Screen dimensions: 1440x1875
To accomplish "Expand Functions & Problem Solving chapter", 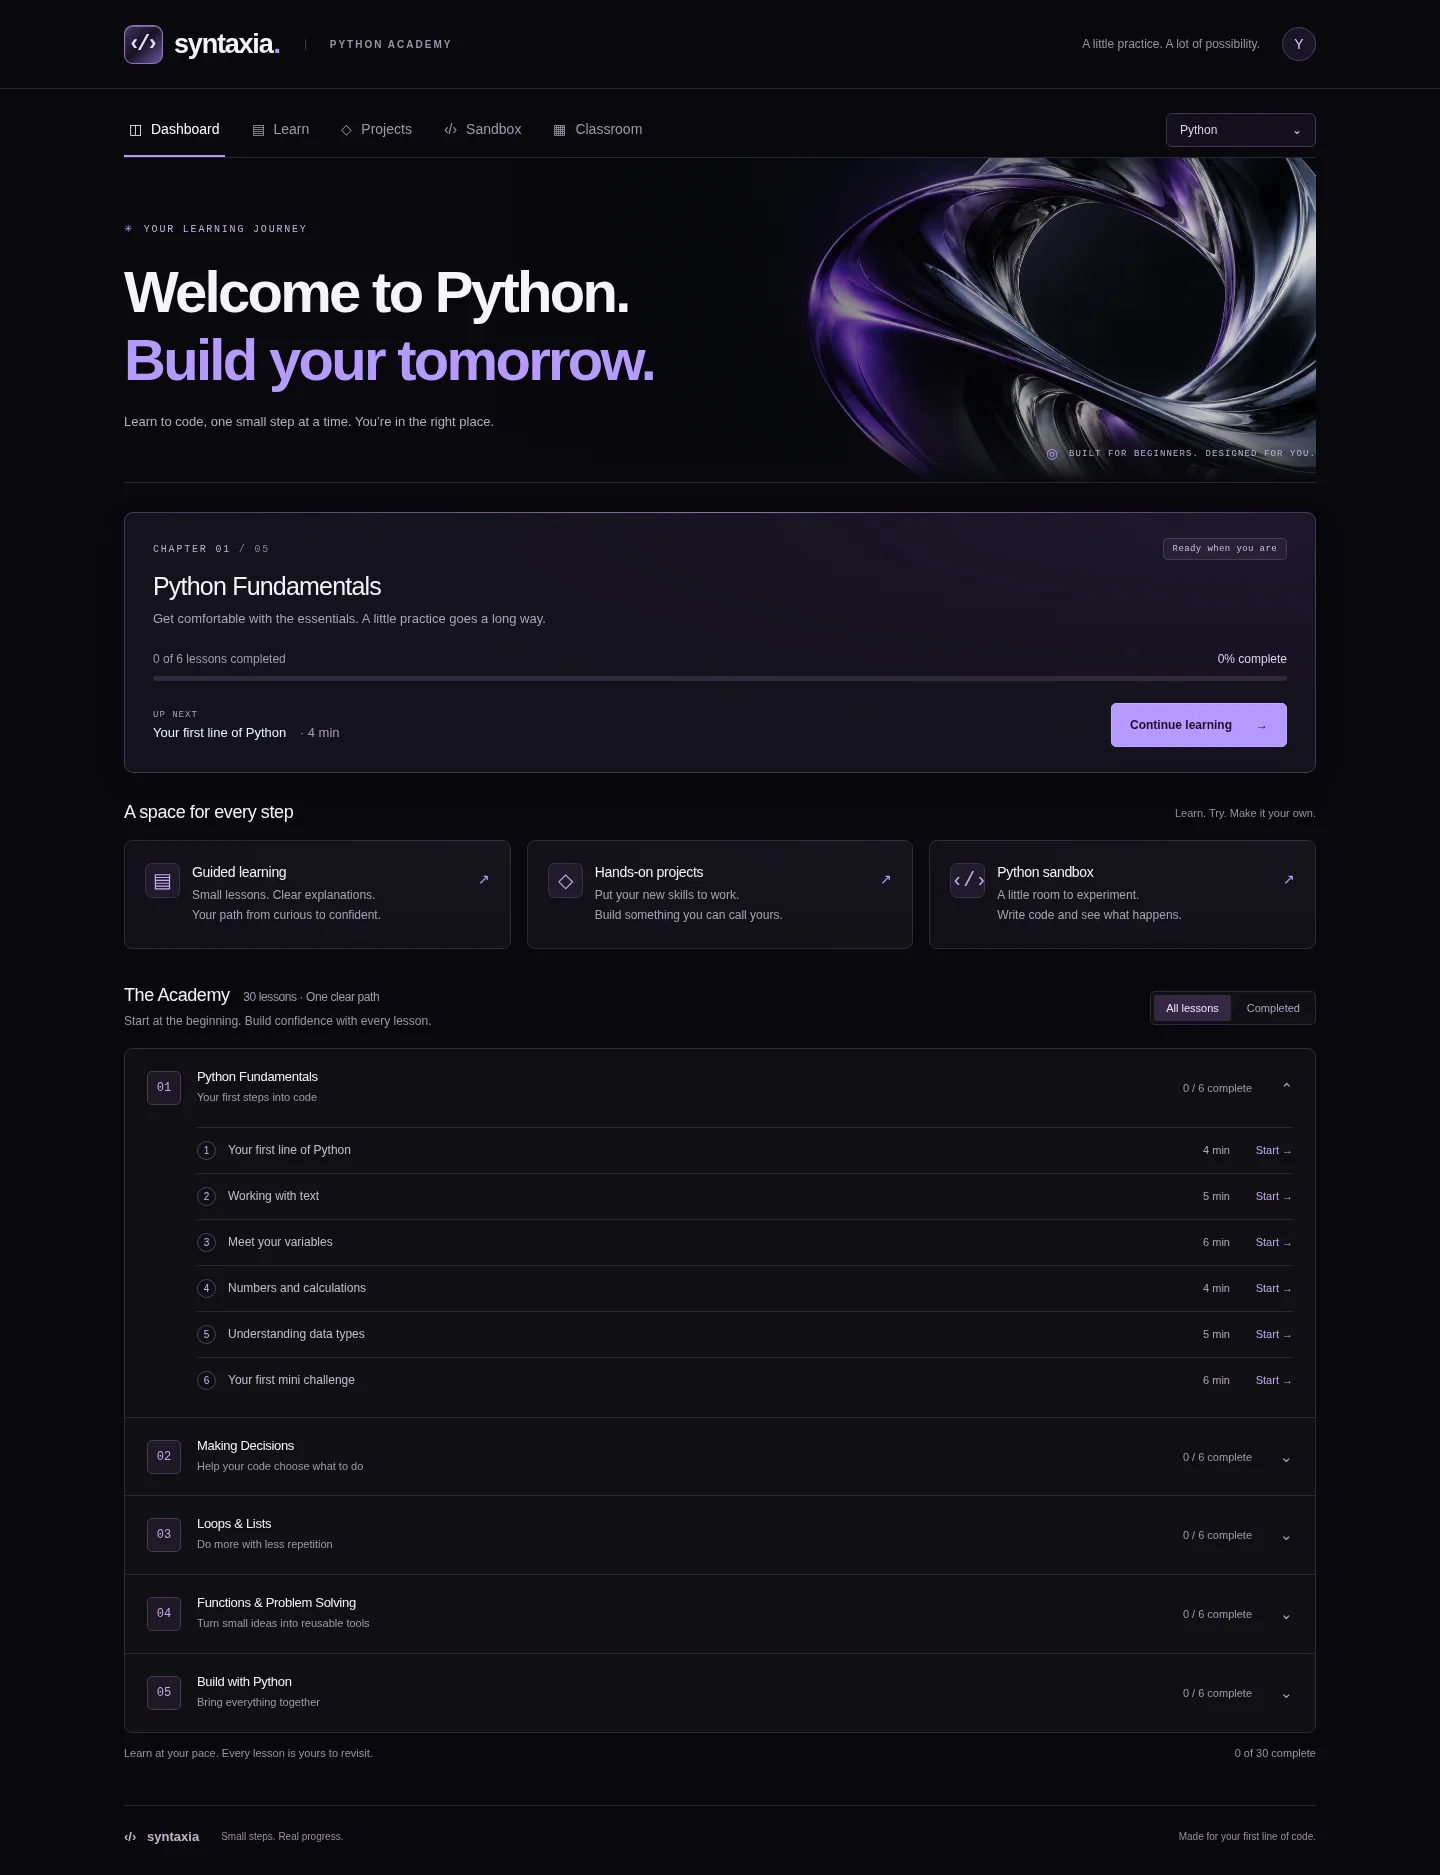I will click(x=1286, y=1616).
